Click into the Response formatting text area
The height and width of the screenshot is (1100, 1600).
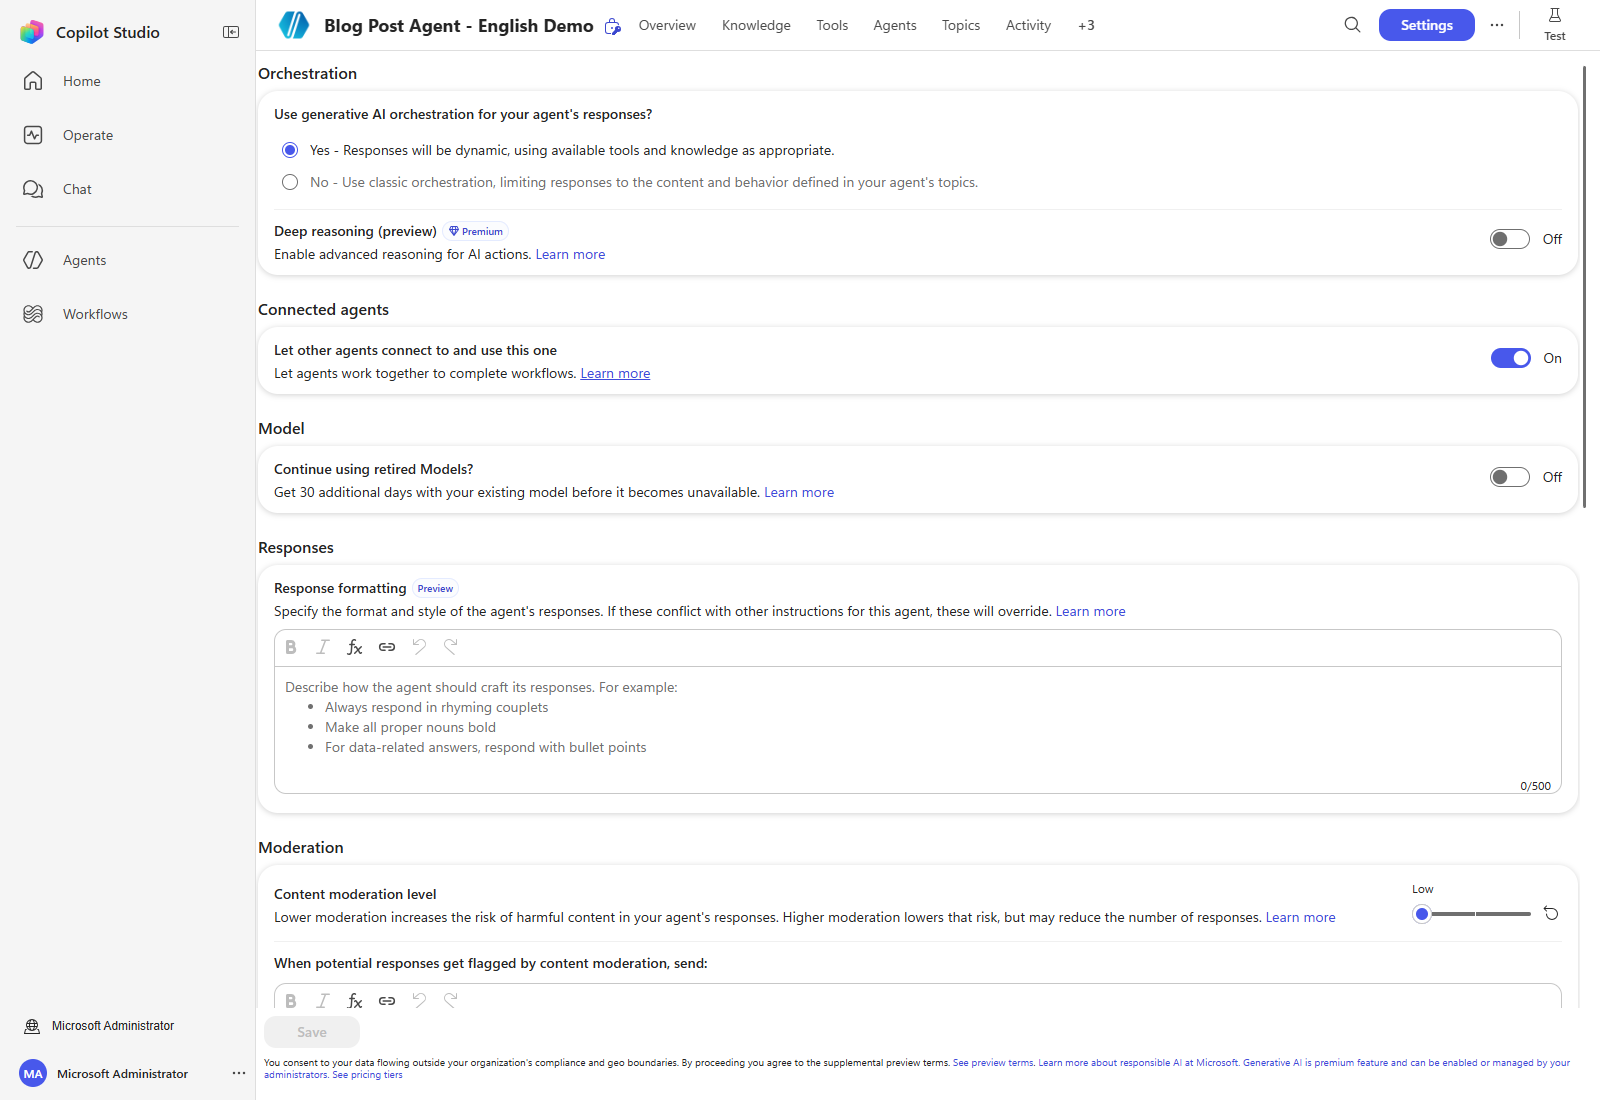click(918, 730)
